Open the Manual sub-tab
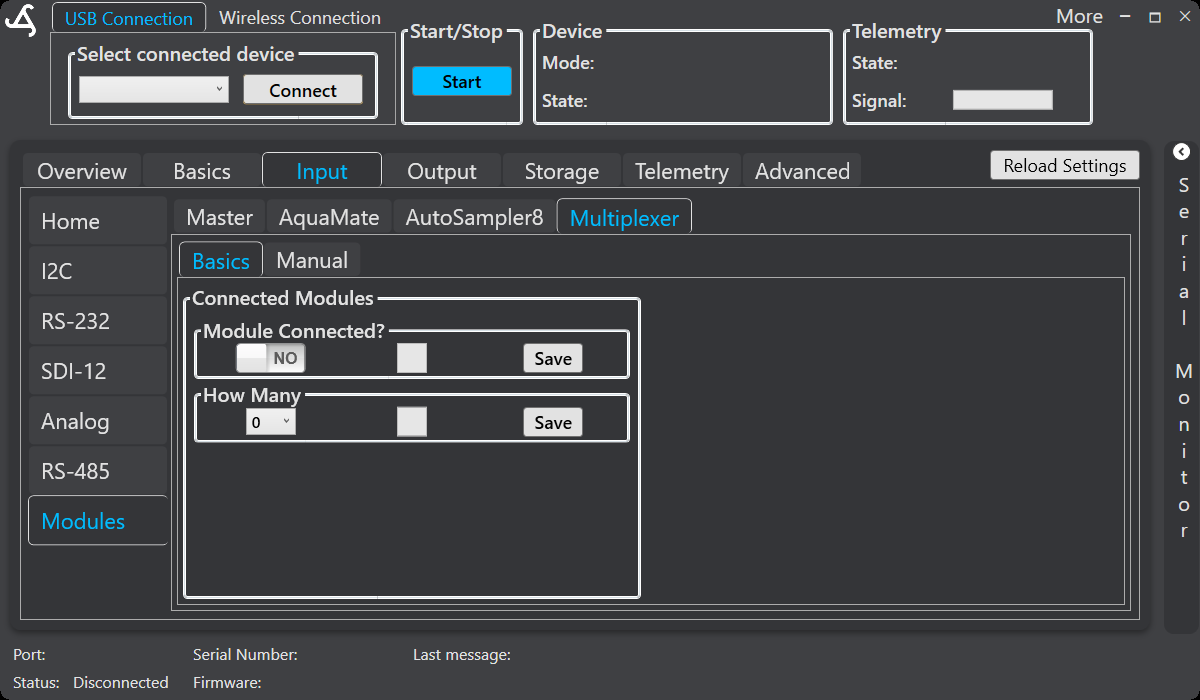This screenshot has width=1200, height=700. click(312, 260)
